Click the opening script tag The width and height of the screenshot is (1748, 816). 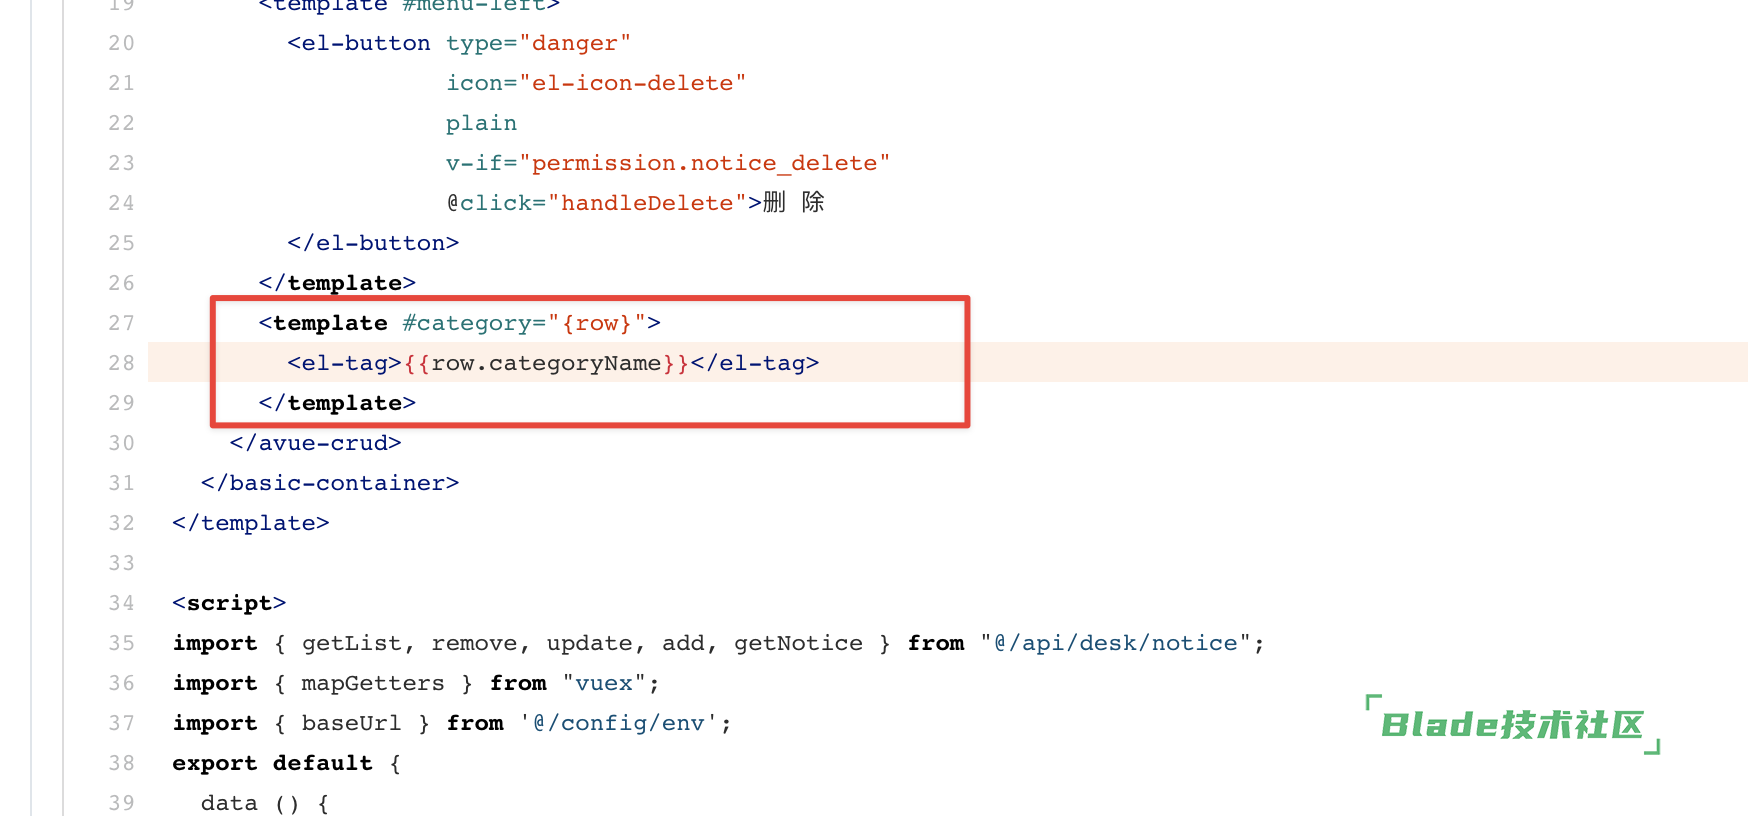[x=229, y=603]
